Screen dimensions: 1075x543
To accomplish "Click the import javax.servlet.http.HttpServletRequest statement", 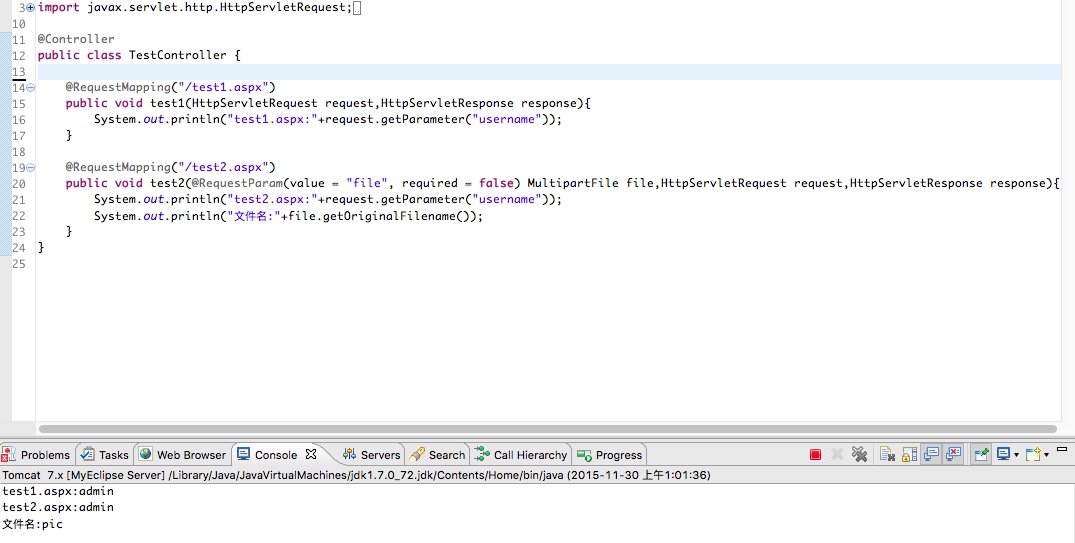I will pyautogui.click(x=195, y=8).
